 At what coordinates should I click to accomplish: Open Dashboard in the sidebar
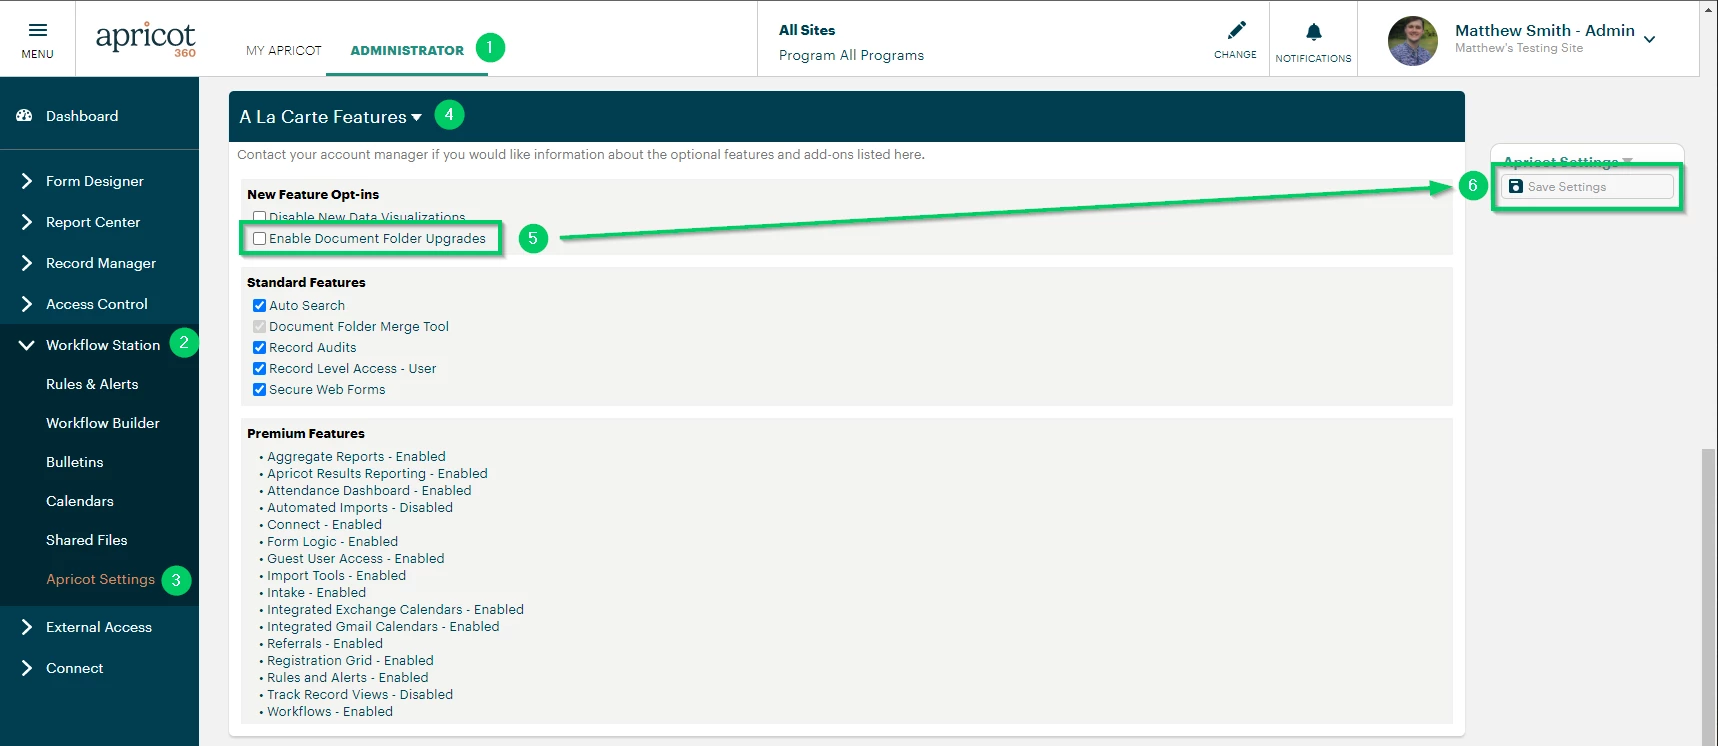82,116
